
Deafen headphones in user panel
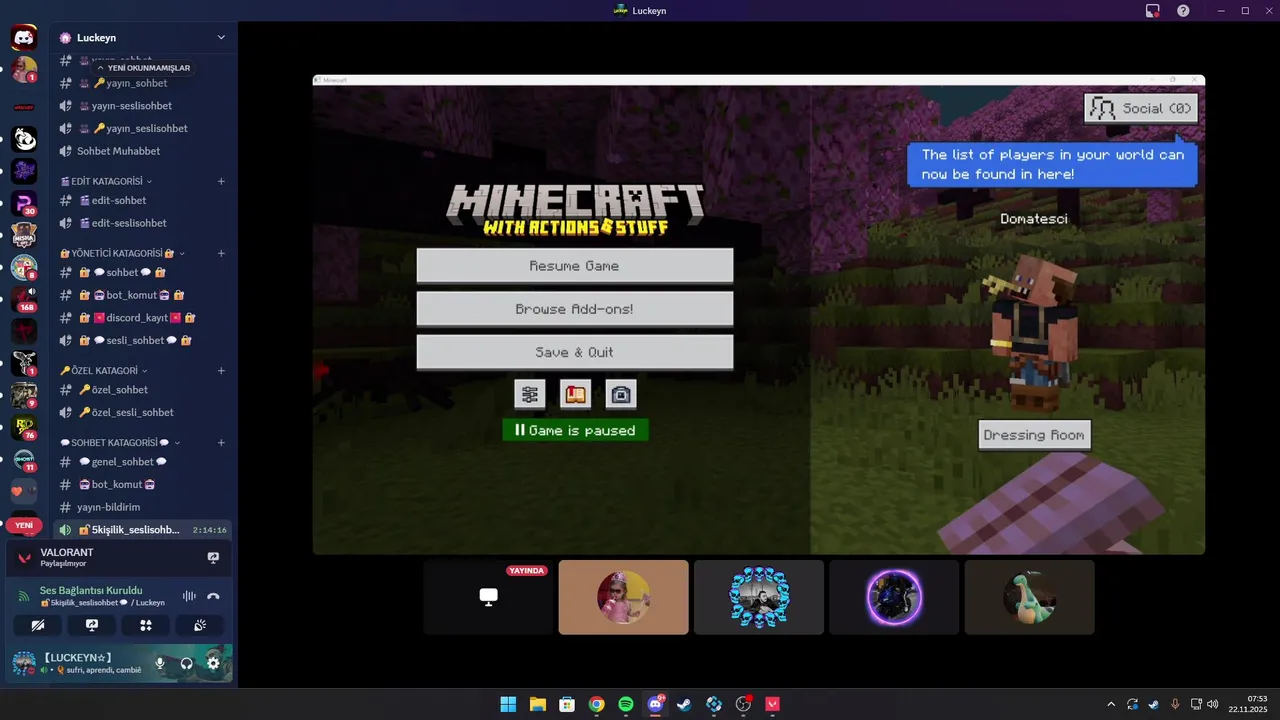pyautogui.click(x=186, y=663)
